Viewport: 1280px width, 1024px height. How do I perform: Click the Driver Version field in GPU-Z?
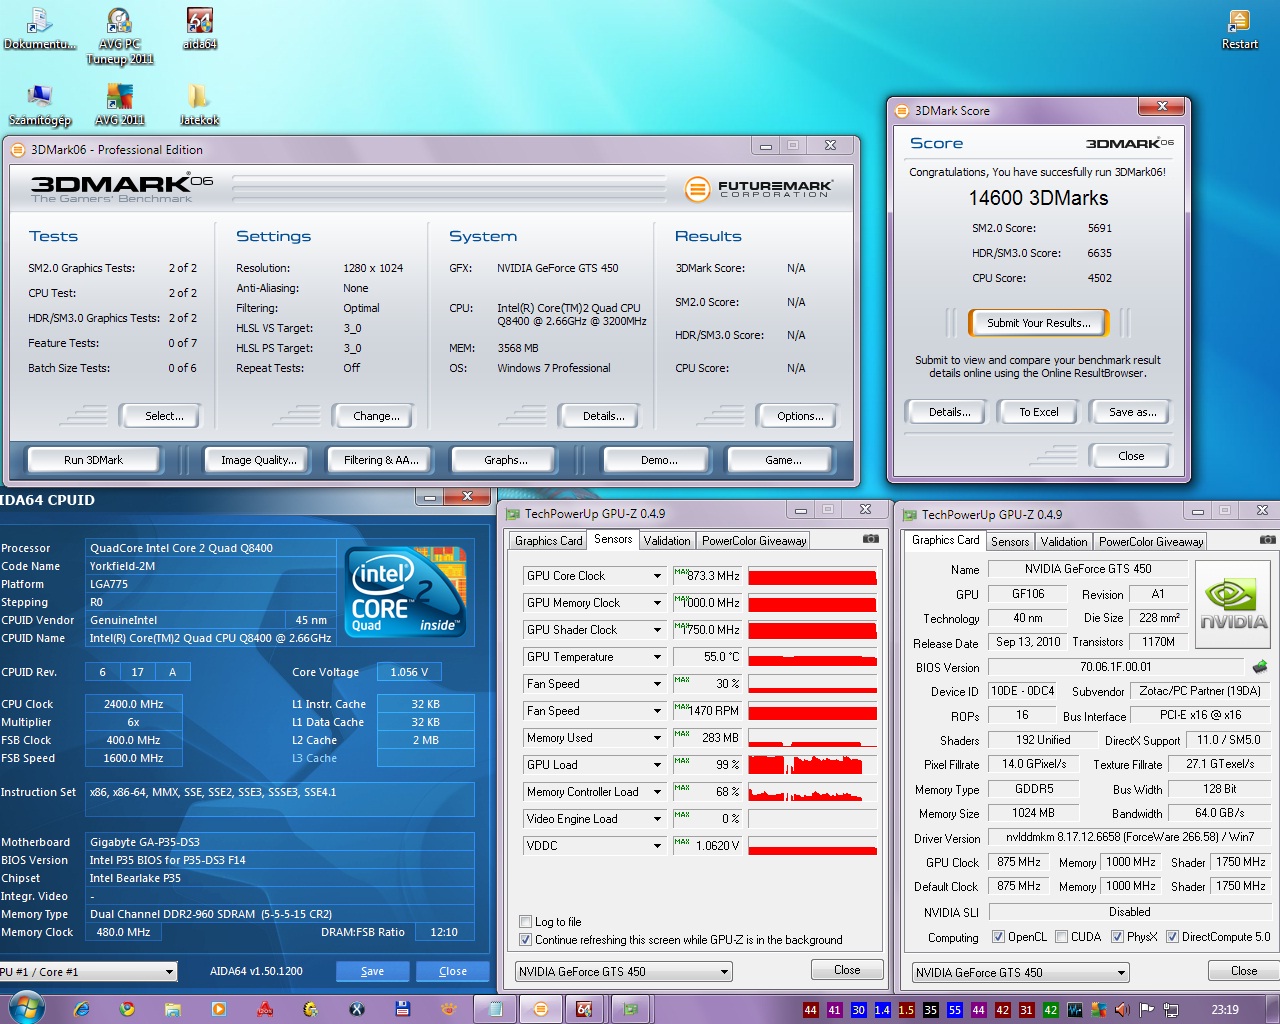click(x=1129, y=837)
